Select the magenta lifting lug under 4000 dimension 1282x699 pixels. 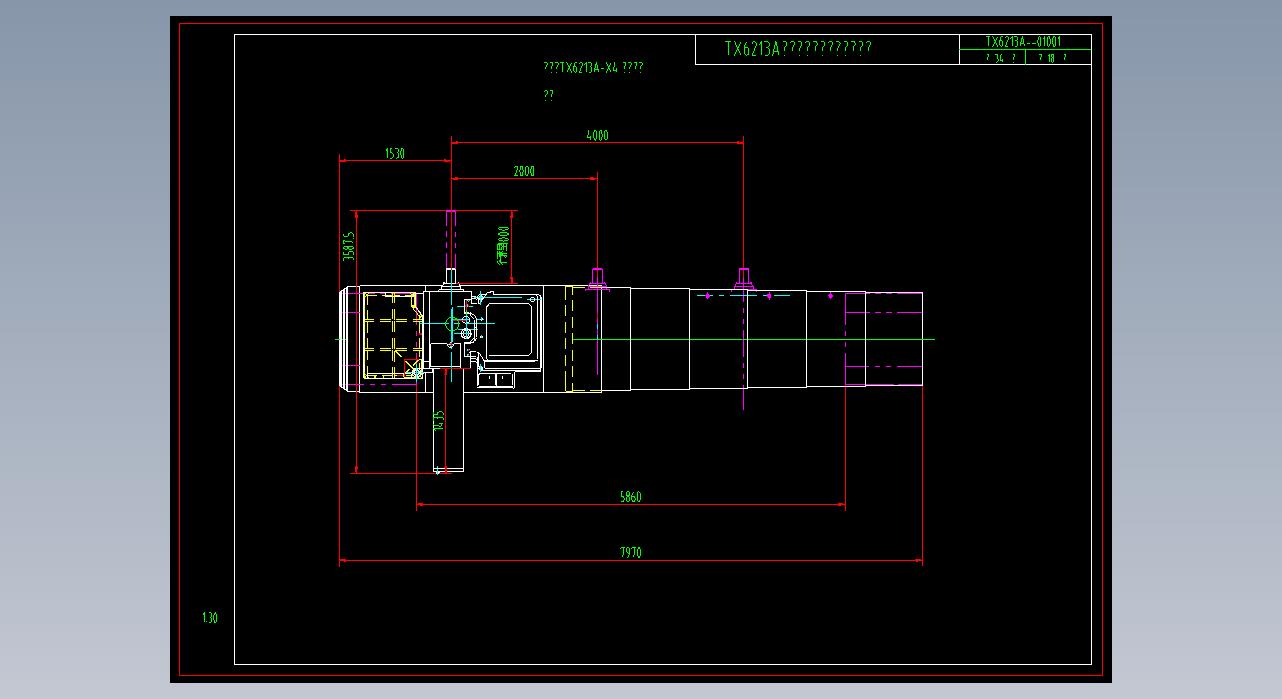click(x=743, y=277)
